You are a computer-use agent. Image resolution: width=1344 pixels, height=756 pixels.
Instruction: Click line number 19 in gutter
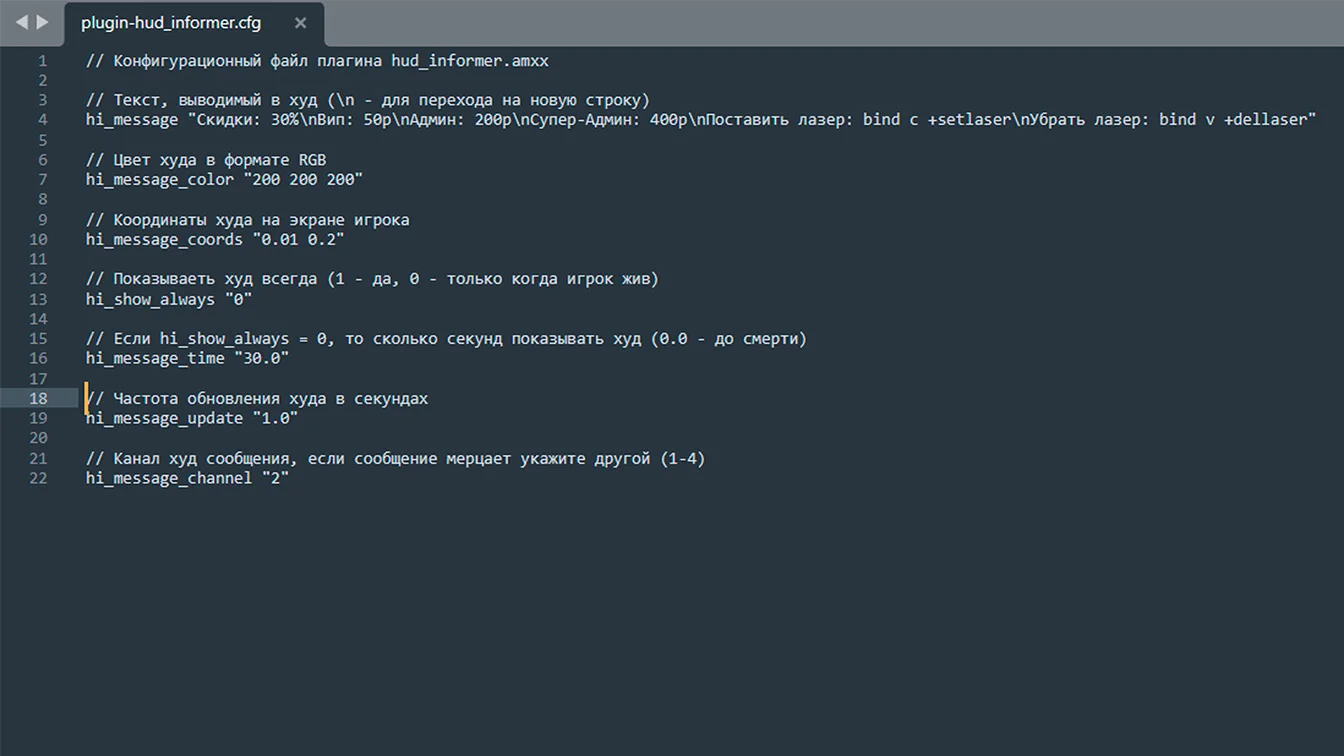tap(38, 418)
